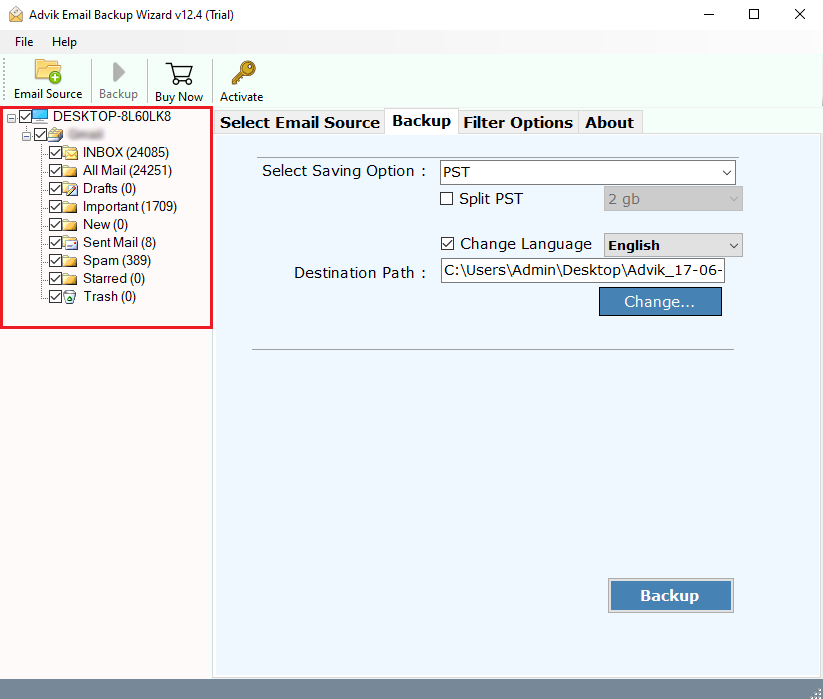Click the blurred account mailbox icon
The height and width of the screenshot is (699, 823).
(56, 135)
